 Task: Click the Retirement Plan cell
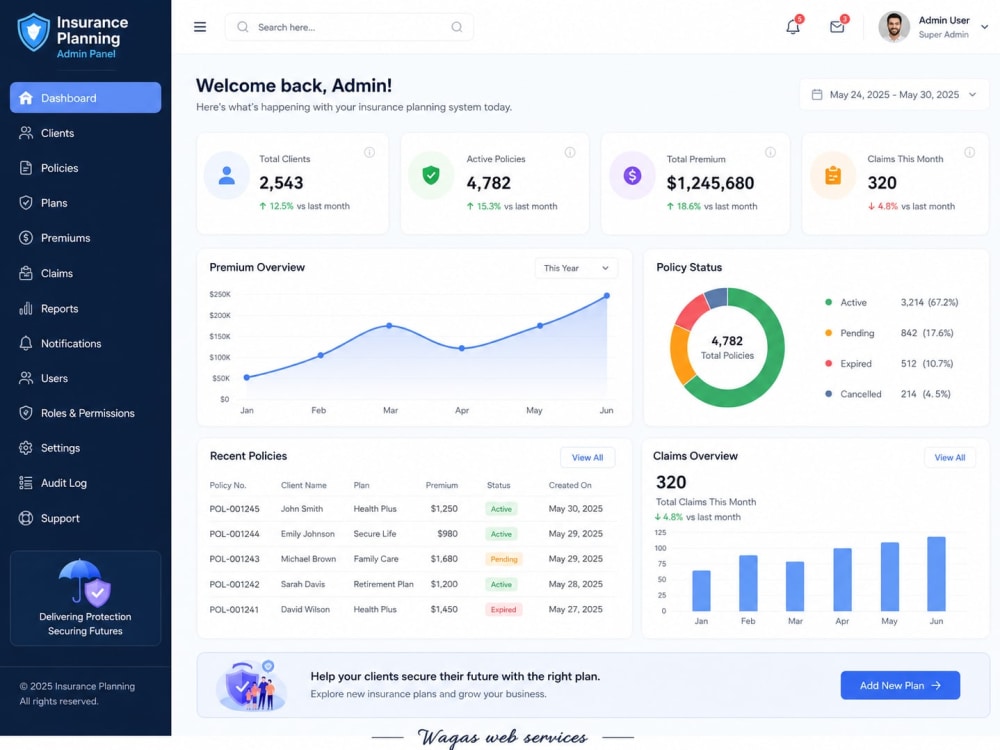tap(383, 584)
